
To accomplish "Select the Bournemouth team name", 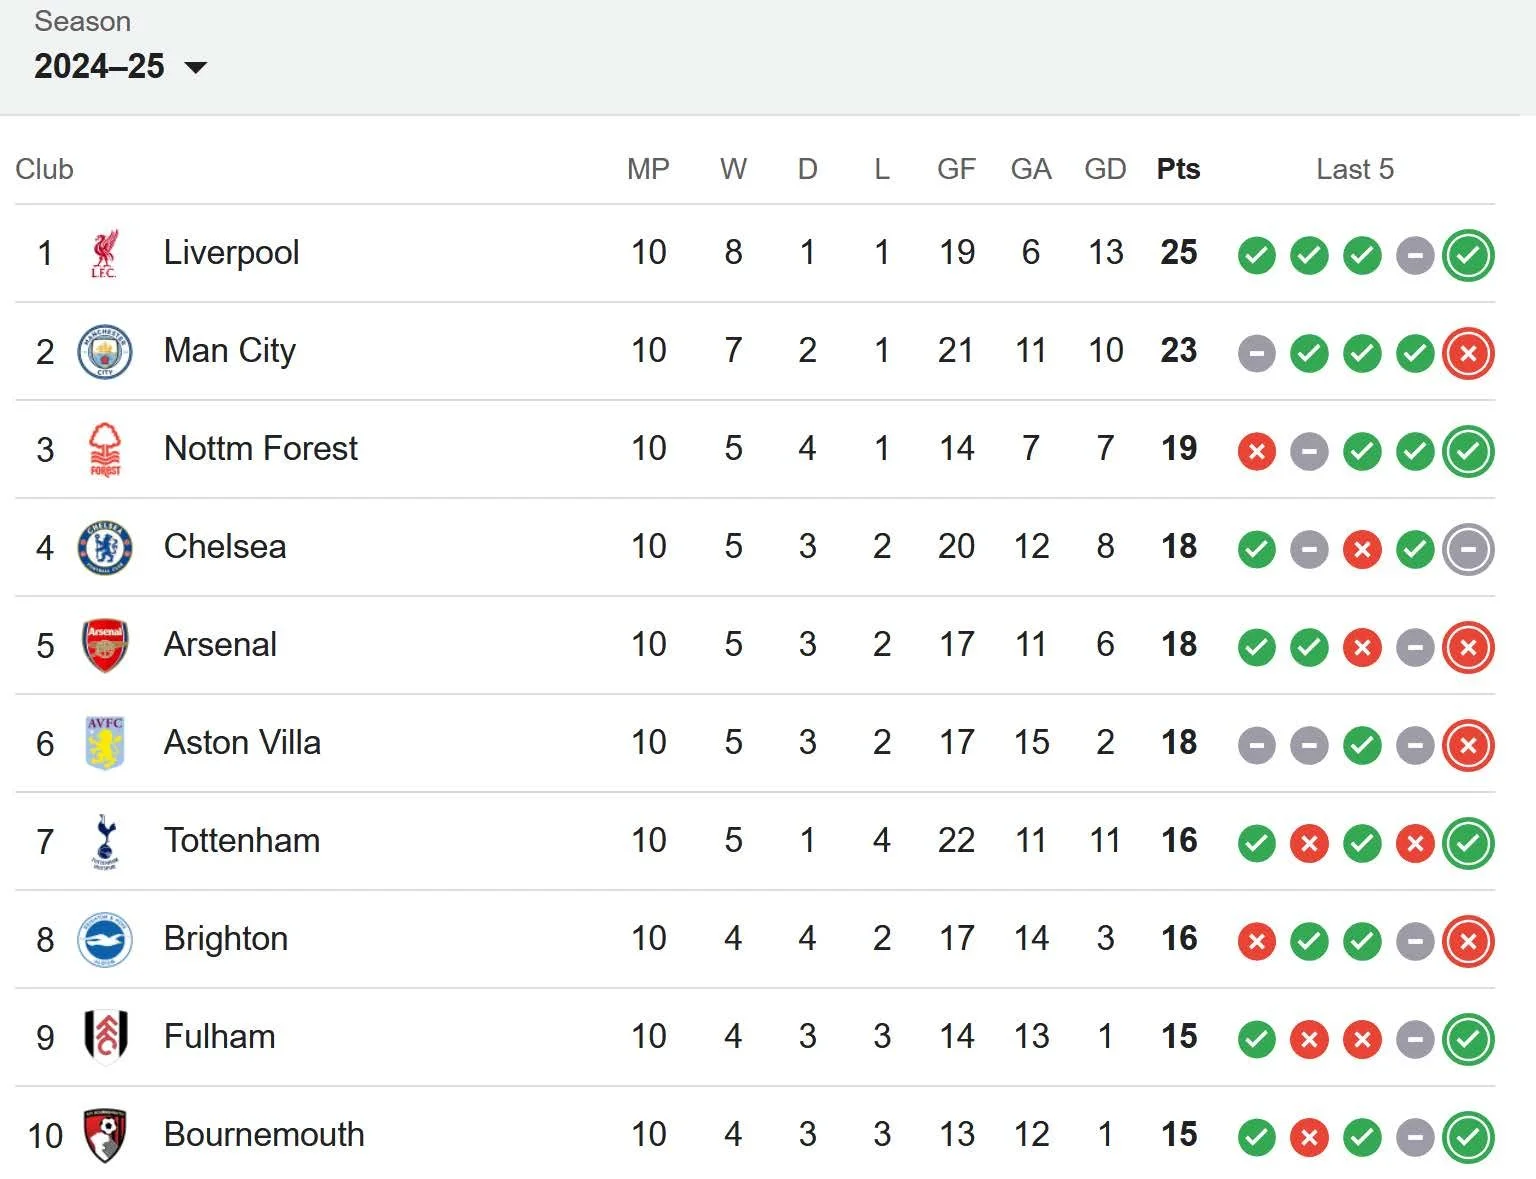I will pos(264,1134).
